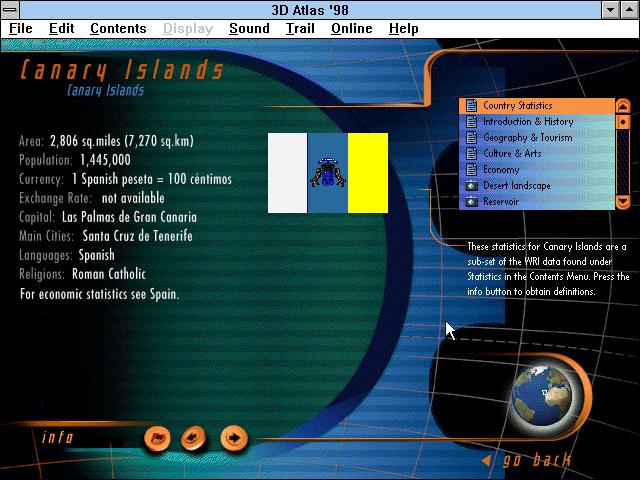Click topic list scroll up arrow
This screenshot has width=640, height=480.
click(x=623, y=106)
